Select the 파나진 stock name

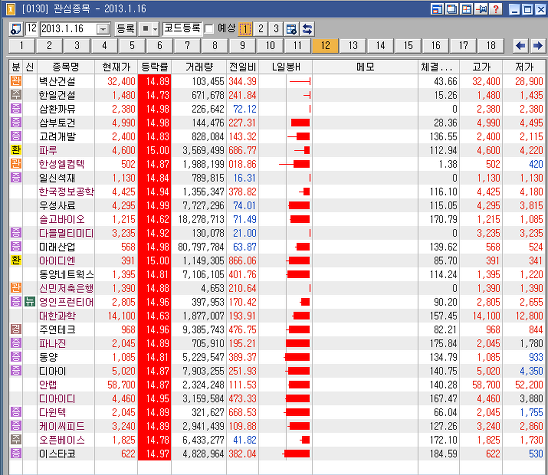pyautogui.click(x=52, y=343)
